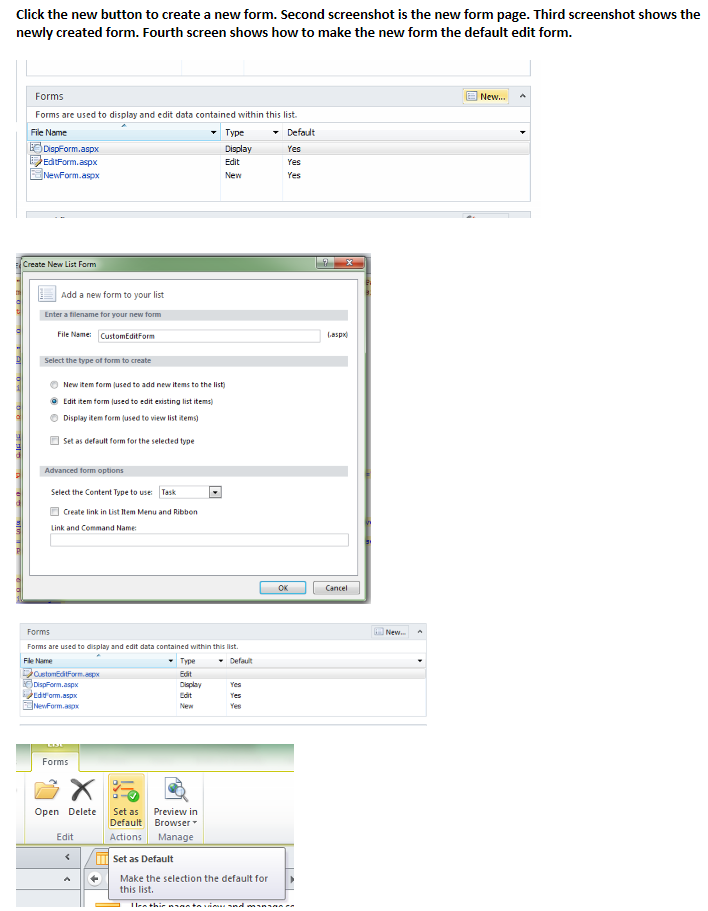Screen dimensions: 708x911
Task: Click the DispForm.aspx file icon in first table
Action: tap(36, 148)
